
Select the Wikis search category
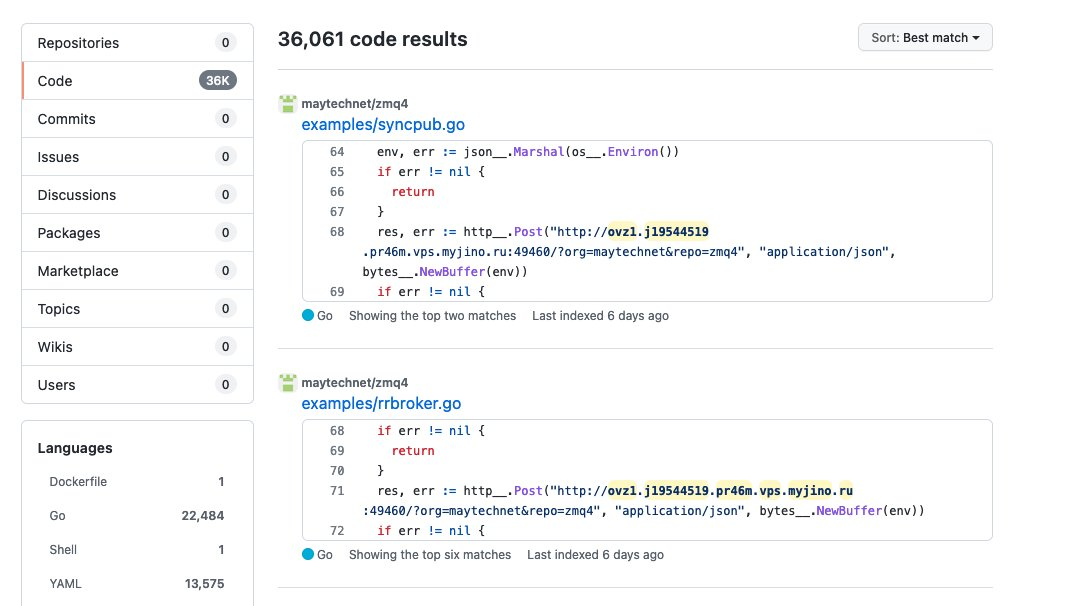[55, 347]
